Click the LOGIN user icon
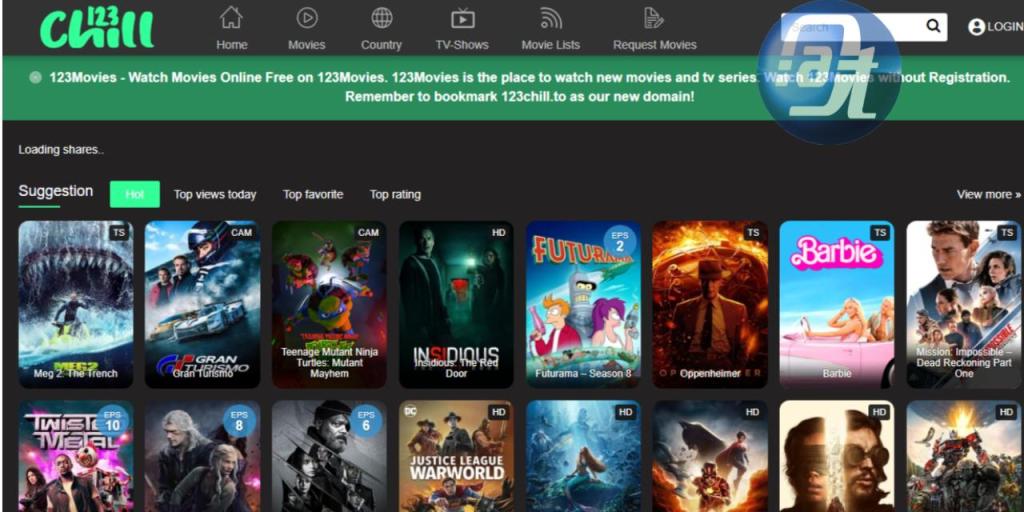Viewport: 1024px width, 512px height. click(976, 27)
